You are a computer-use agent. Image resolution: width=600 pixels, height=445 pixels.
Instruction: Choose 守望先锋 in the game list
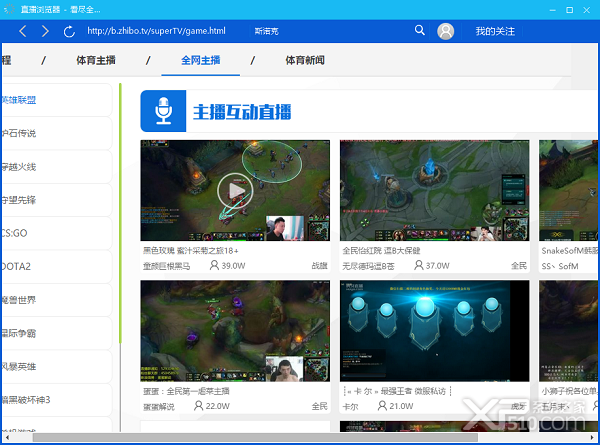pyautogui.click(x=57, y=200)
